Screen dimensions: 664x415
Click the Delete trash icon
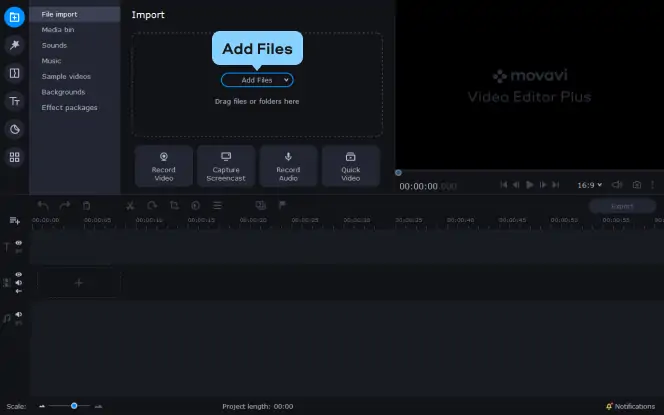point(86,205)
